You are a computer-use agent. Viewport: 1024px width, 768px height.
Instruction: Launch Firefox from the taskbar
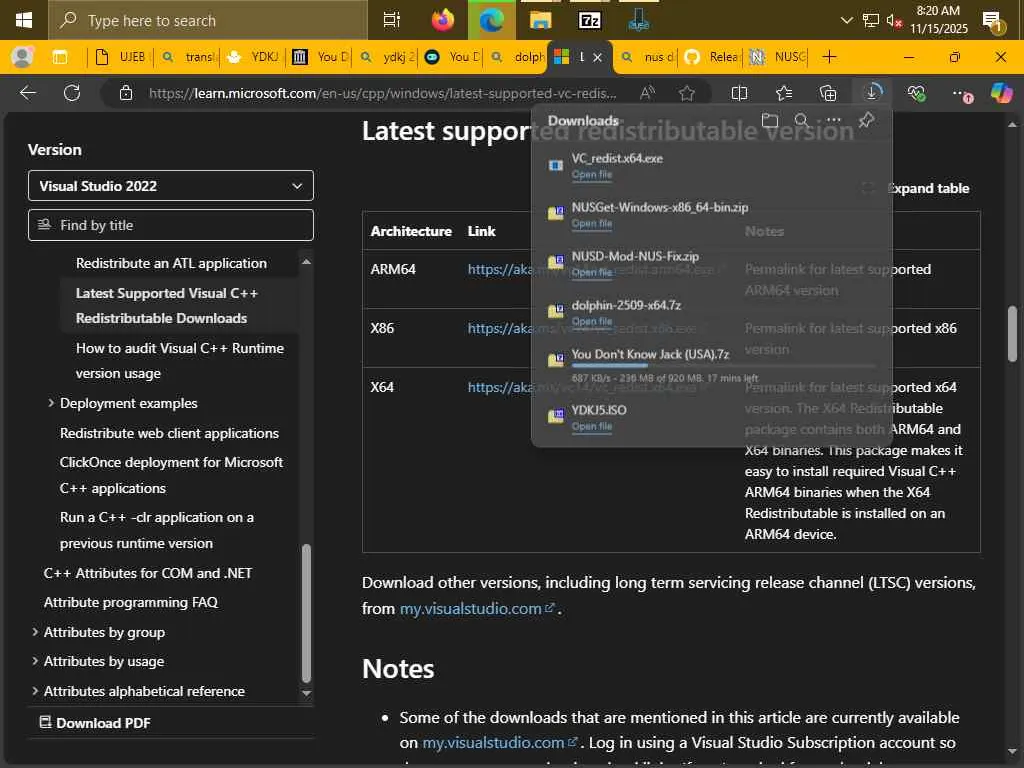[x=443, y=20]
